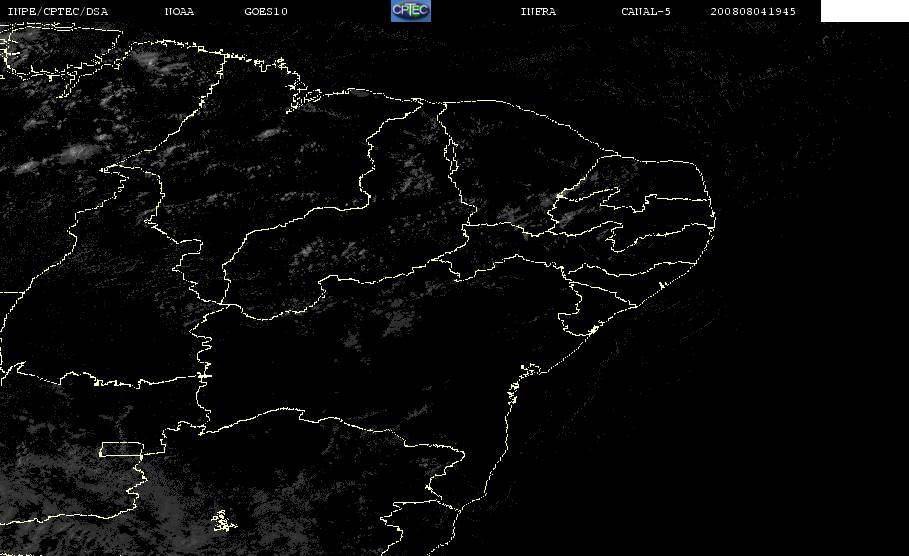Click the bright oval cloud in the north-central region
This screenshot has height=556, width=909.
point(268,134)
